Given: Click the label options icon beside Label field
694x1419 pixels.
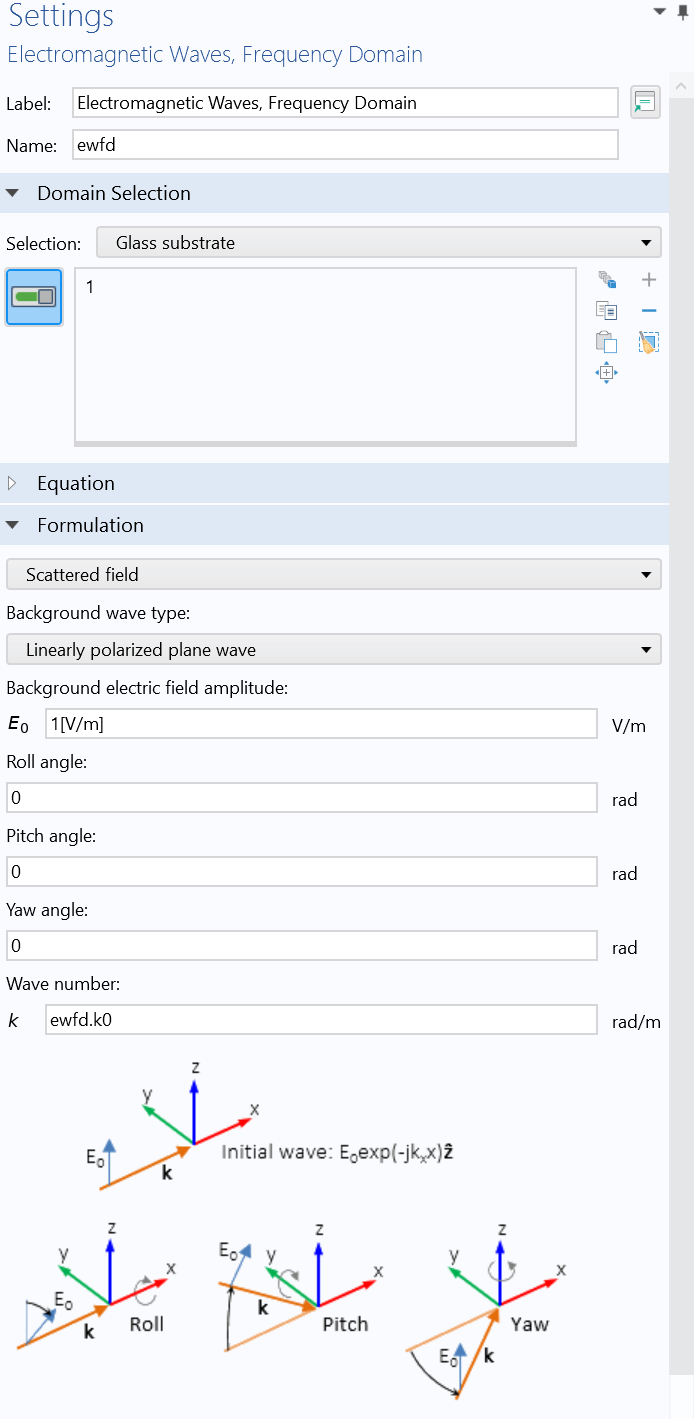Looking at the screenshot, I should click(645, 102).
